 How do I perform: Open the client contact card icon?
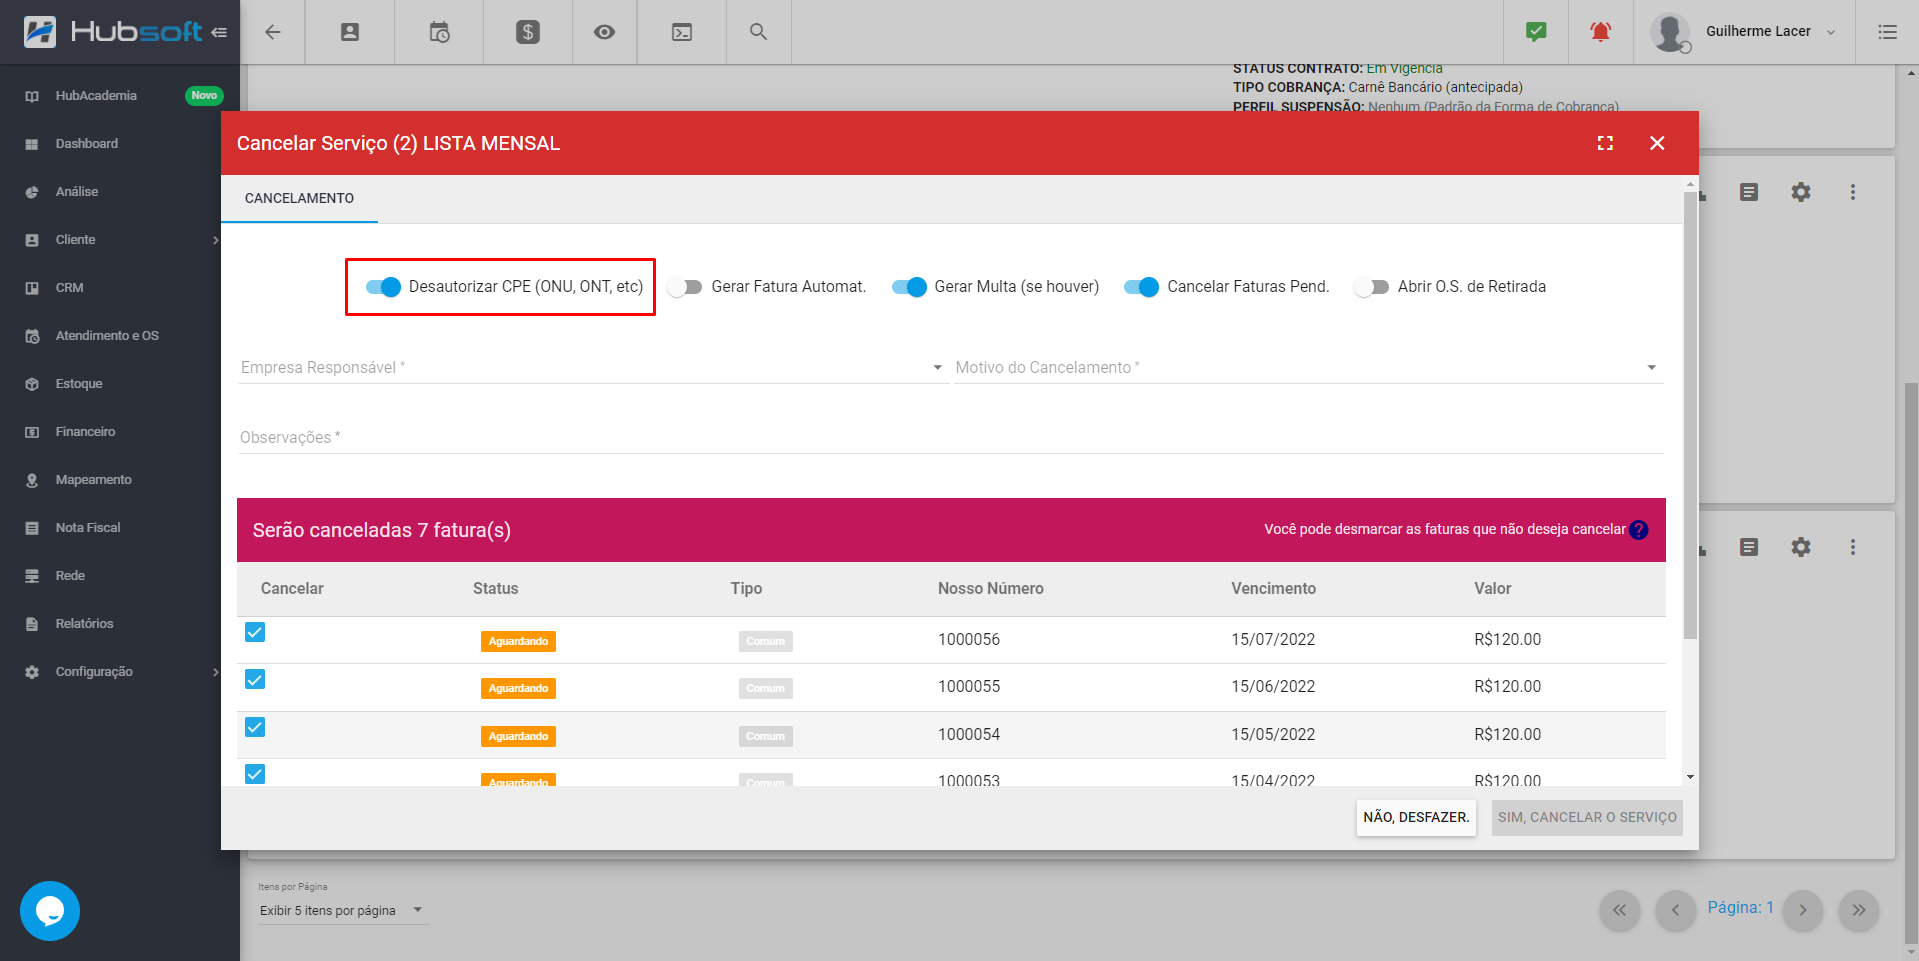click(350, 32)
